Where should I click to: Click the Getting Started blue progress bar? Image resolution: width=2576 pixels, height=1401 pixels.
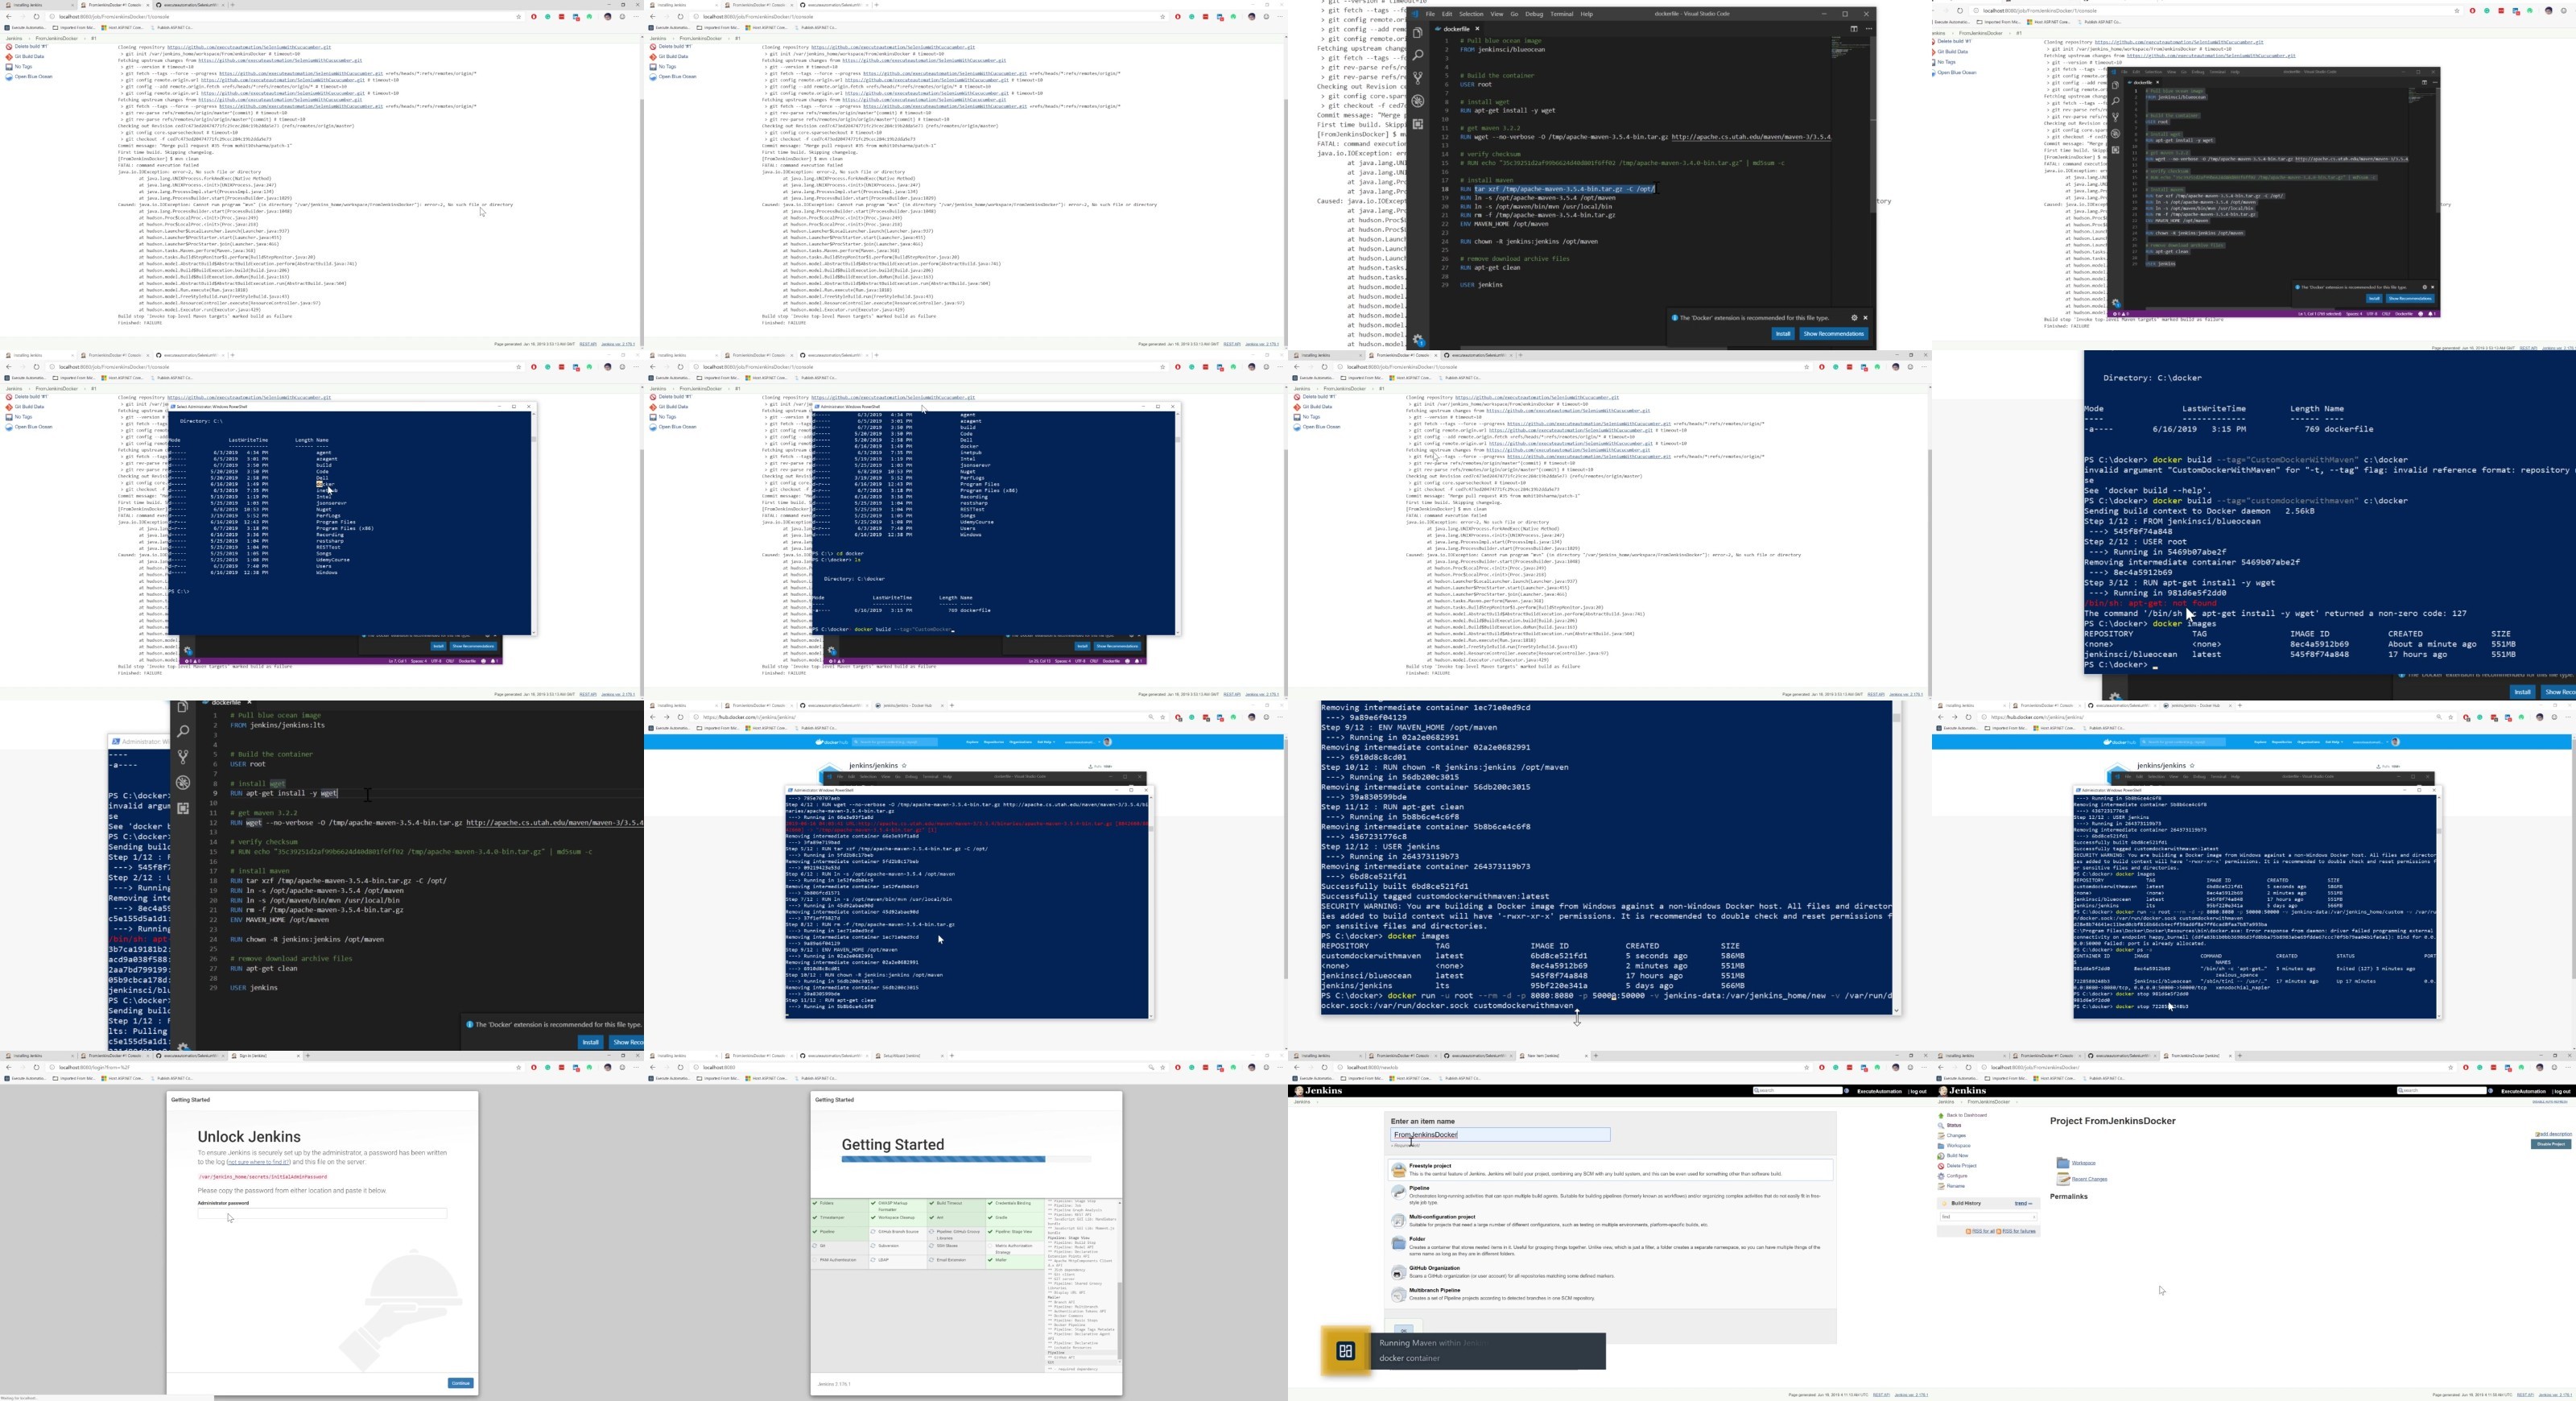(x=943, y=1160)
